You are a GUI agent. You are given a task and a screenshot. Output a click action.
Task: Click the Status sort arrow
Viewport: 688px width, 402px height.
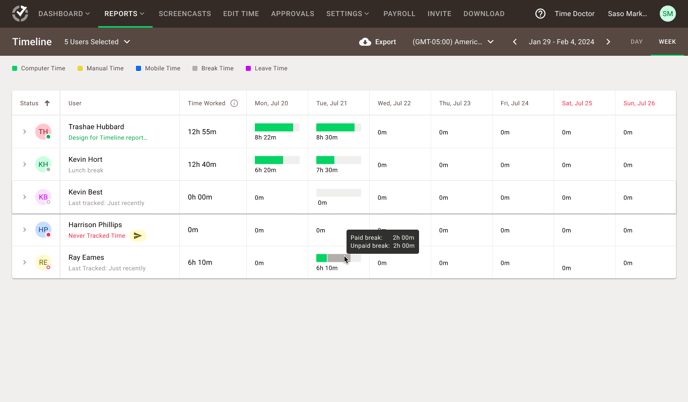click(x=47, y=103)
